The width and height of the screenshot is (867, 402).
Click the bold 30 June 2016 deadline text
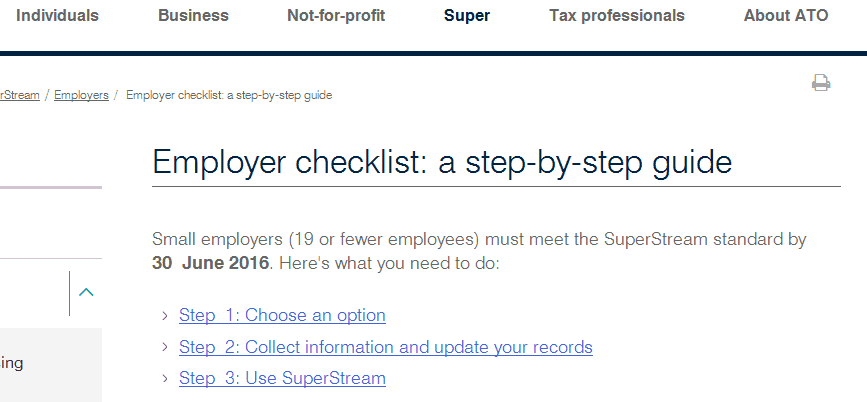pyautogui.click(x=210, y=263)
